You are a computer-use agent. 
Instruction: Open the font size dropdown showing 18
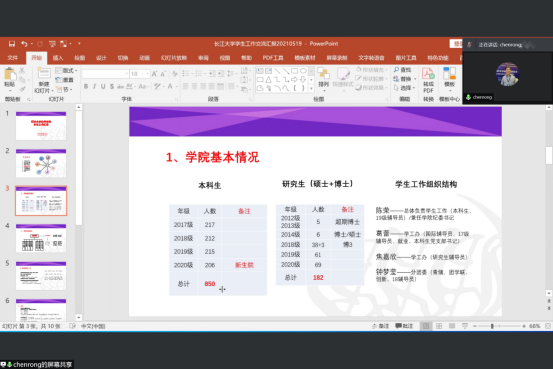point(140,74)
